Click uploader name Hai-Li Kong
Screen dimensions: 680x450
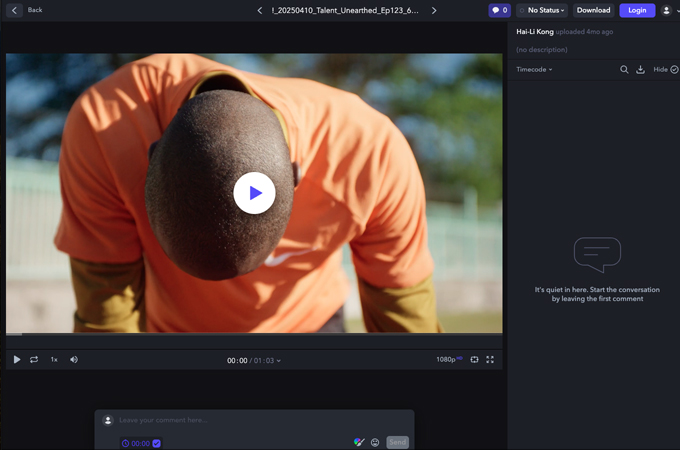coord(535,32)
